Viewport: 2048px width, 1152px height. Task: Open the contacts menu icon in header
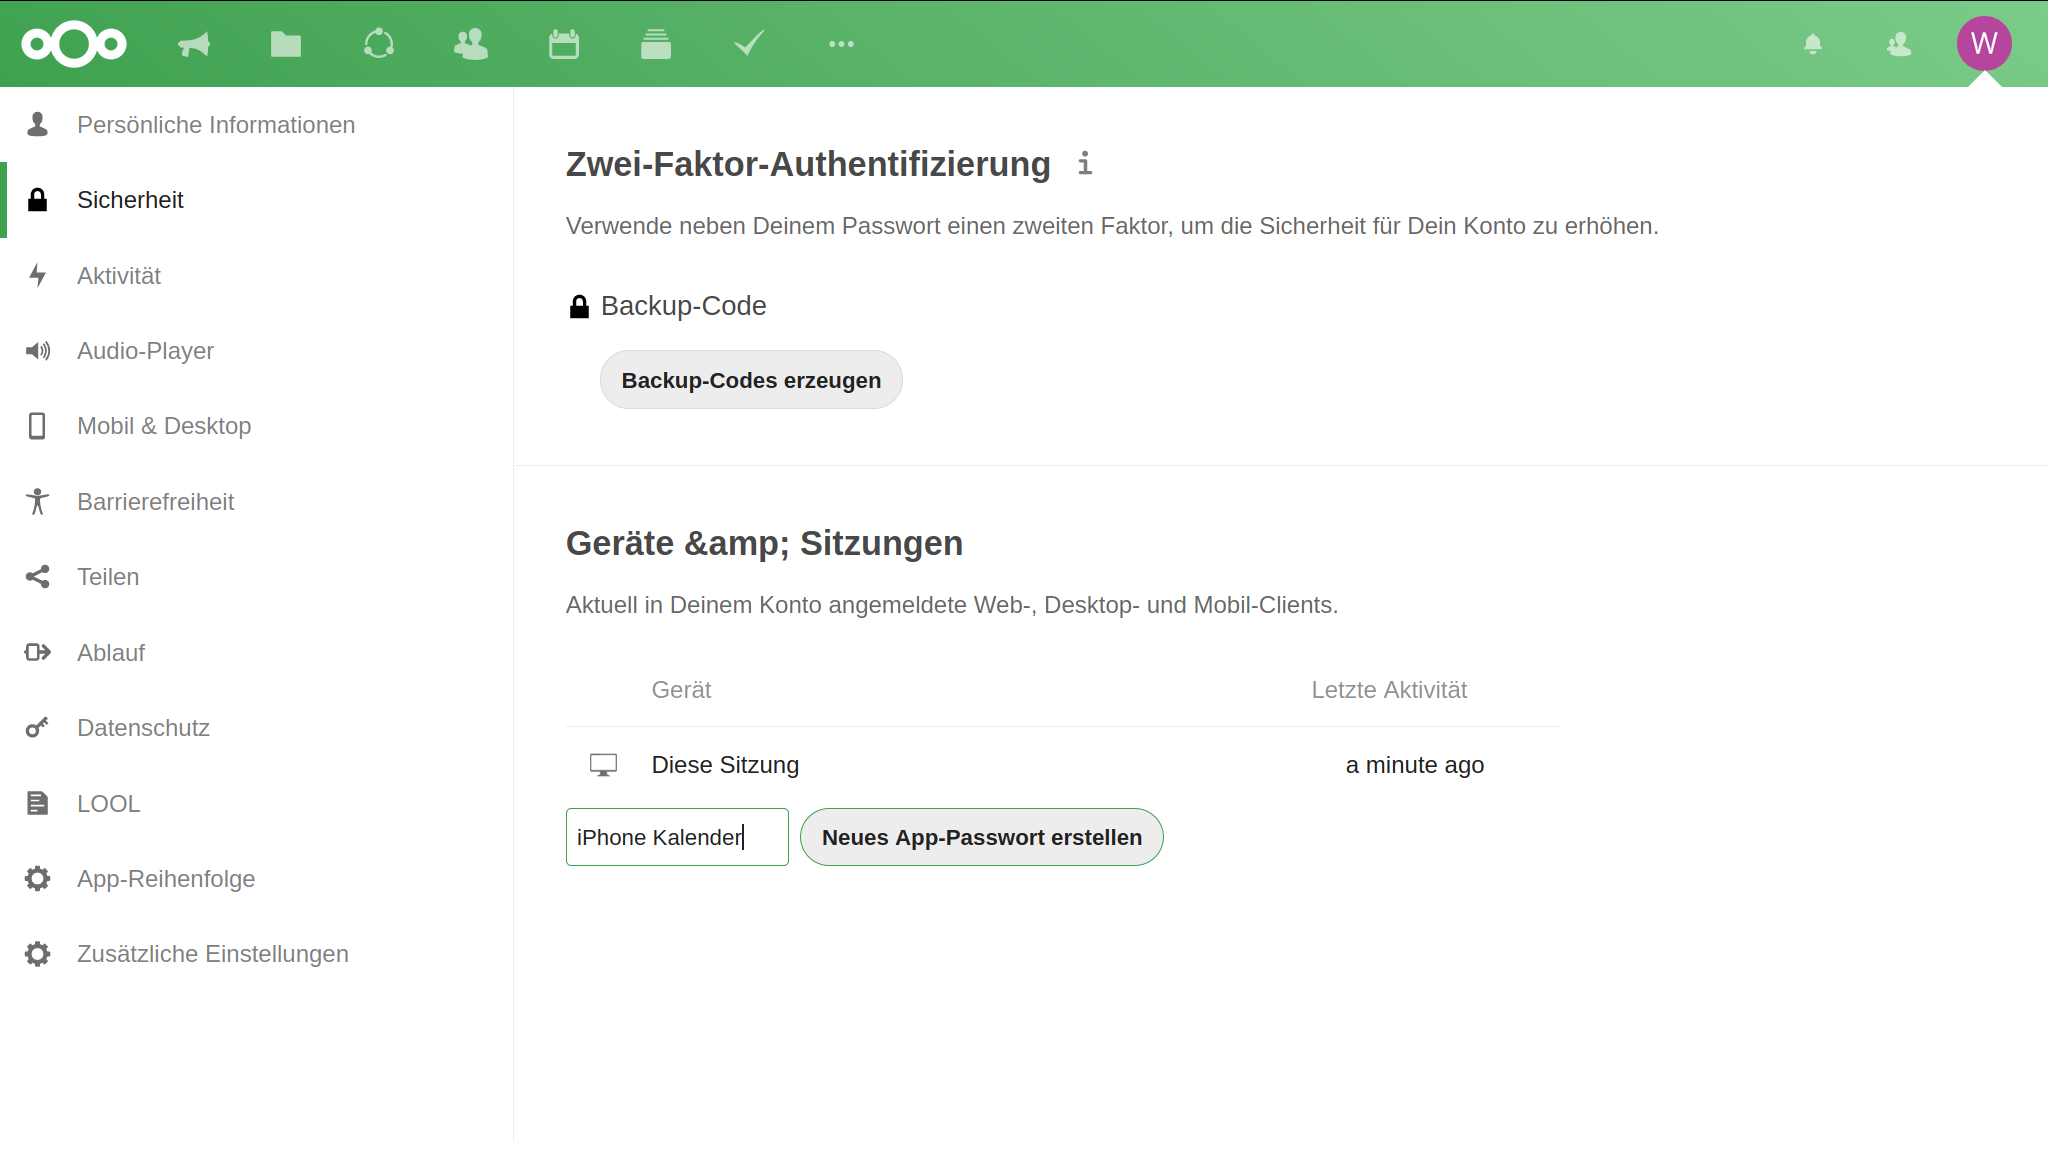coord(1899,44)
